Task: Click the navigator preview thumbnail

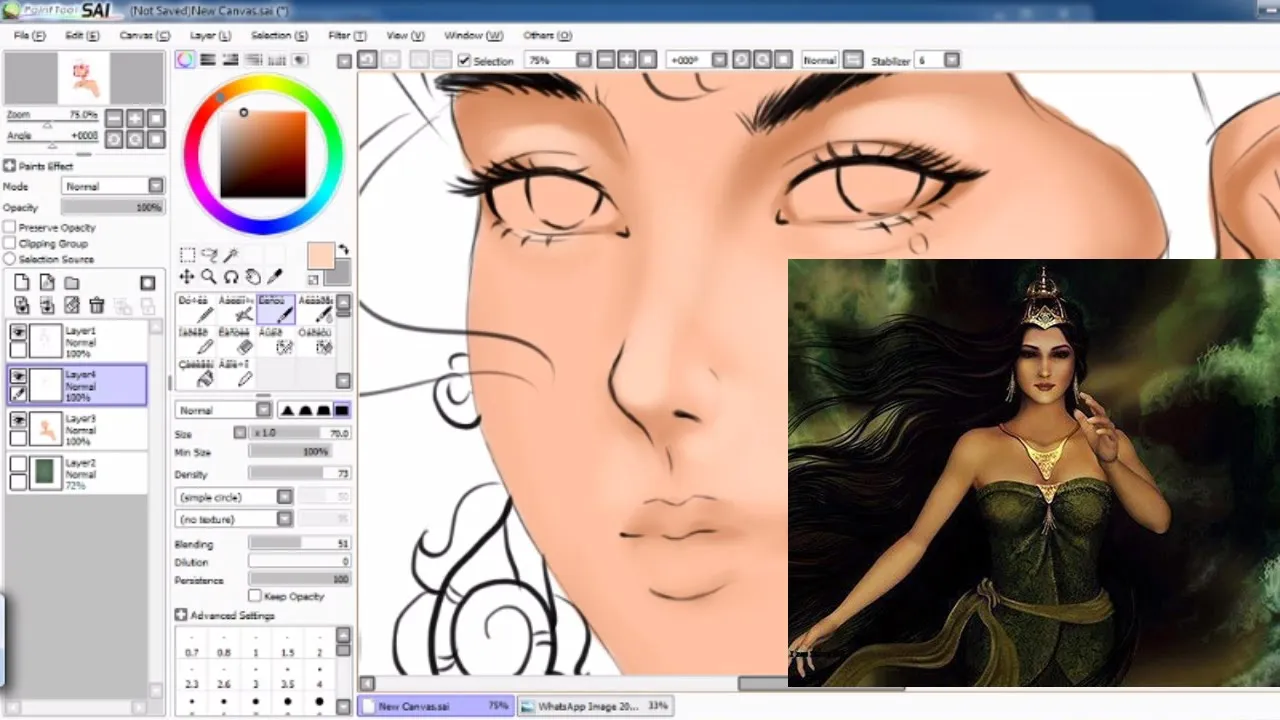Action: click(84, 78)
